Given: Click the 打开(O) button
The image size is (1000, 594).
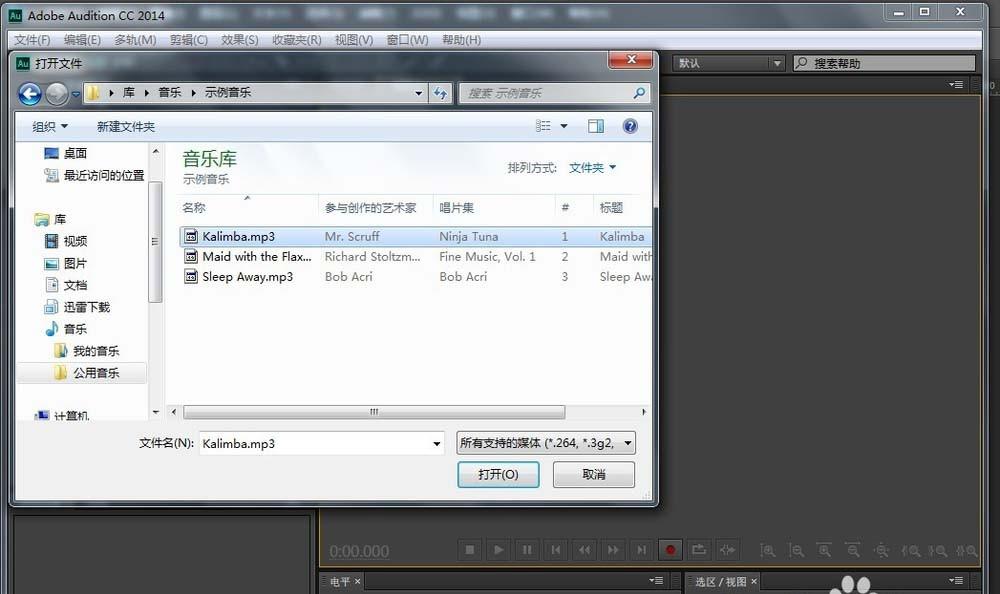Looking at the screenshot, I should point(498,475).
